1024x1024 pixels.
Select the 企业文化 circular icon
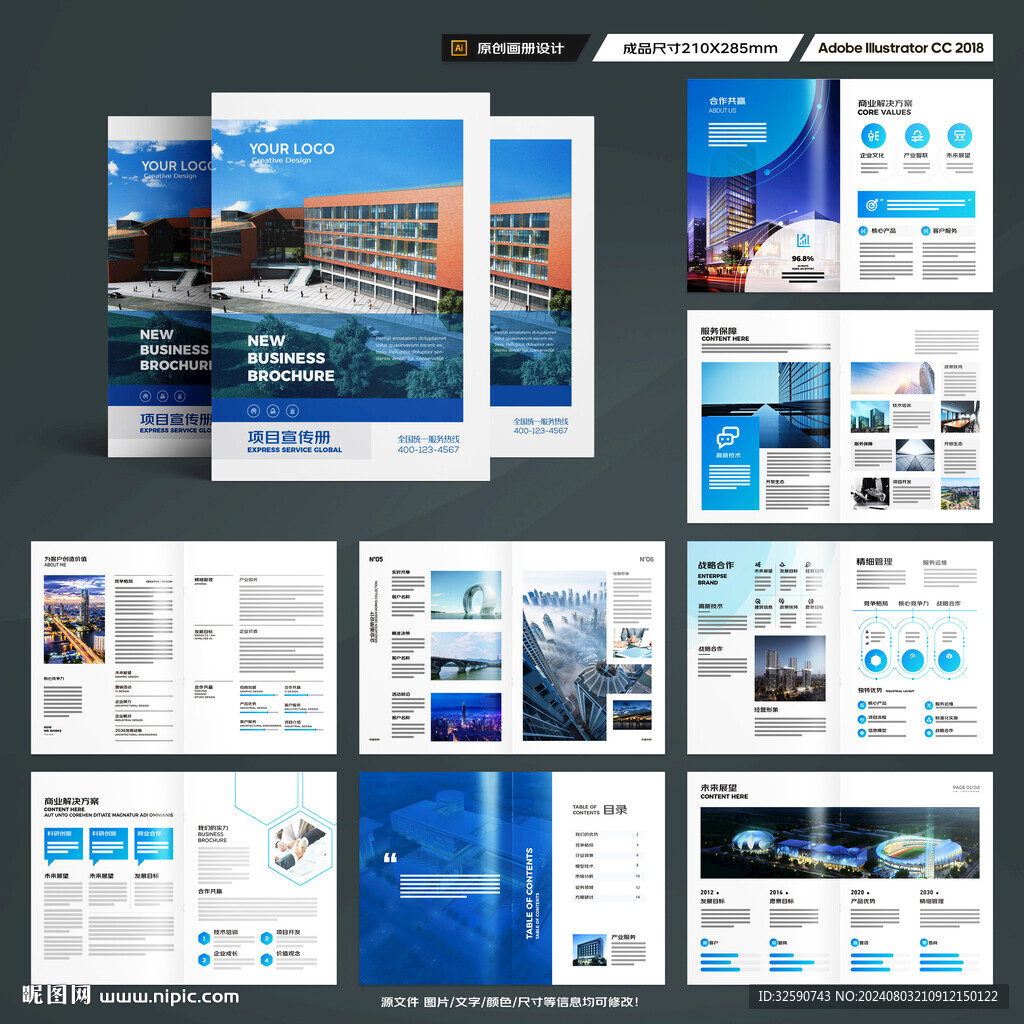tap(873, 136)
